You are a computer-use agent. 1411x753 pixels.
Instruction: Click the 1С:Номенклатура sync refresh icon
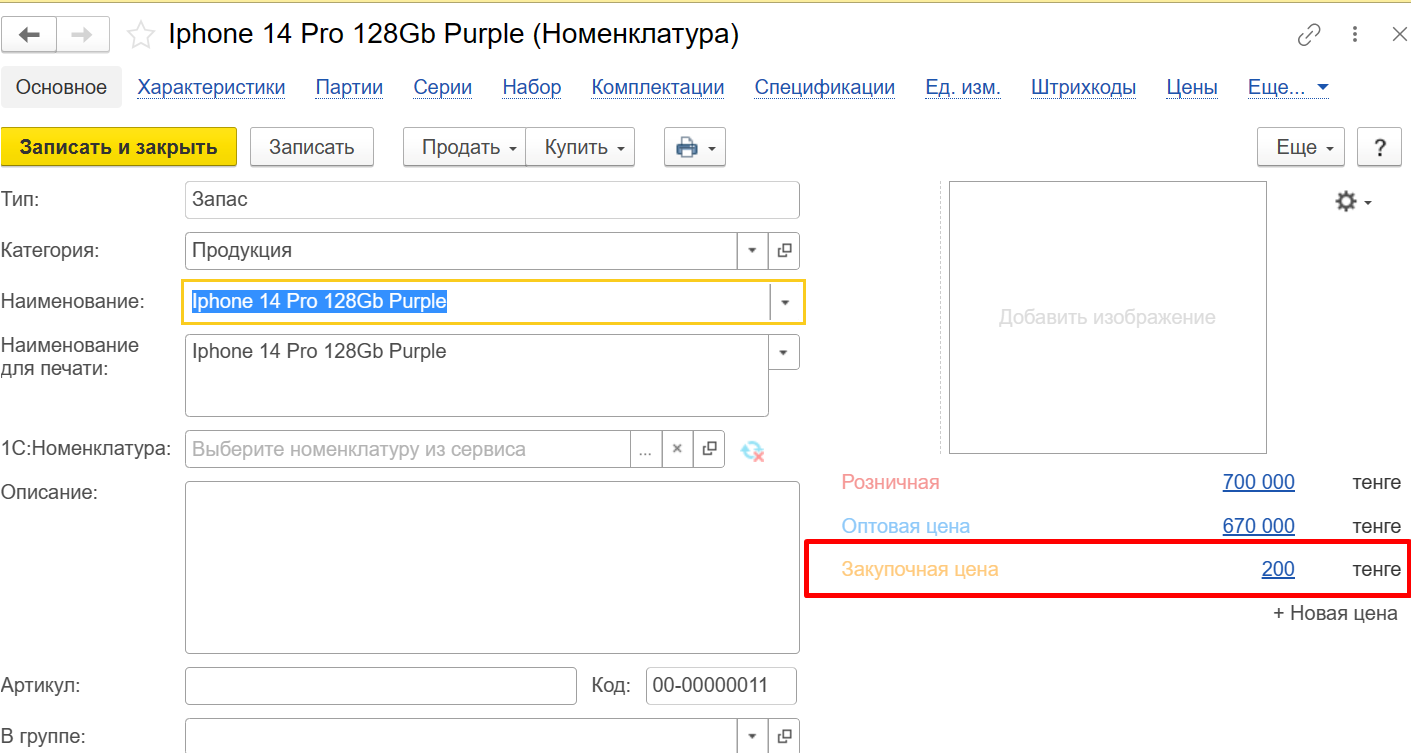(x=752, y=450)
